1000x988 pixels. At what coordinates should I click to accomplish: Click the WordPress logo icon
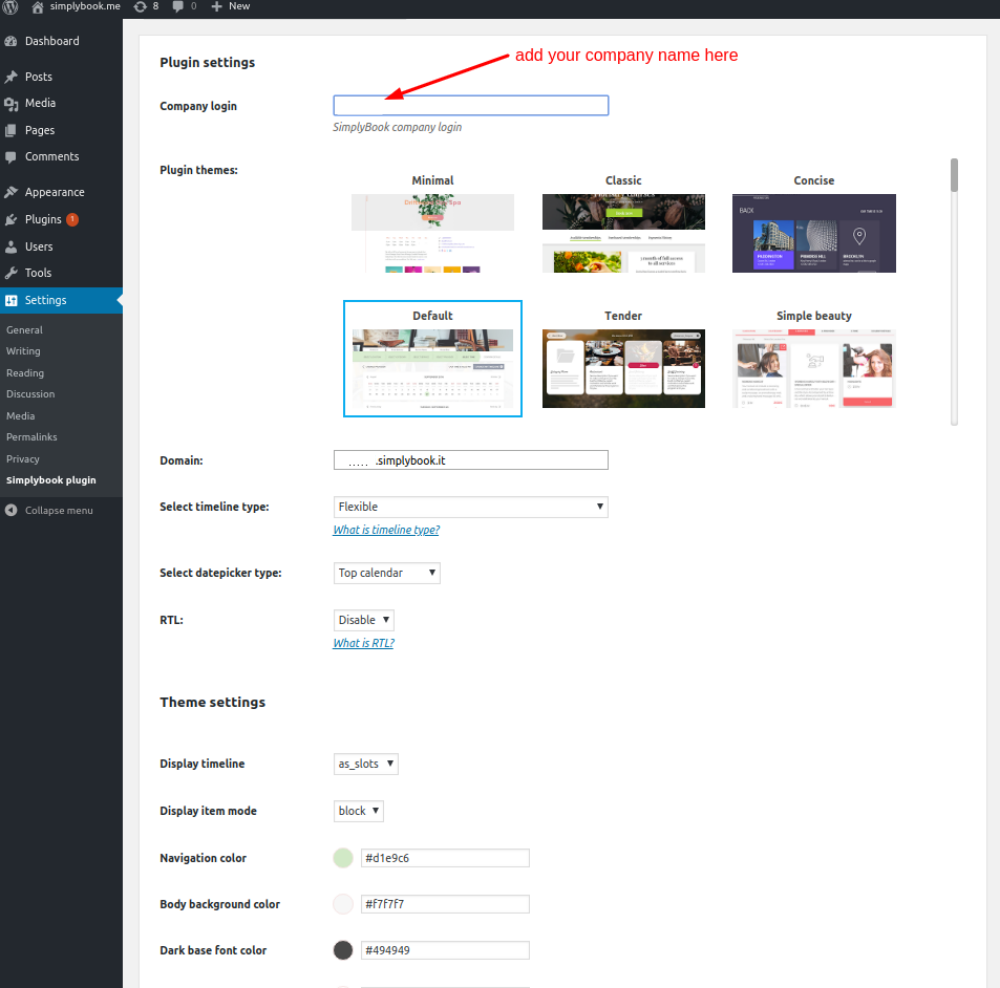11,7
